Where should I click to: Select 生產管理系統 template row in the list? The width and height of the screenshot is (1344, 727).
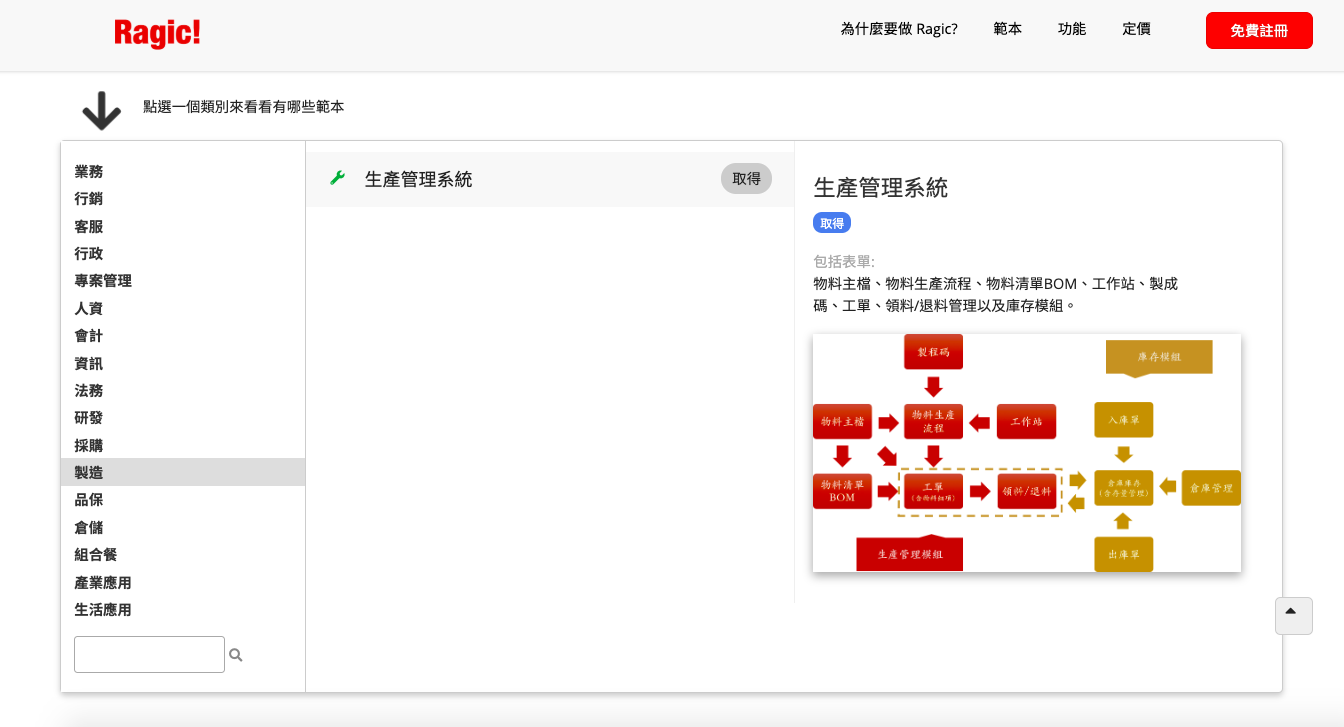550,179
